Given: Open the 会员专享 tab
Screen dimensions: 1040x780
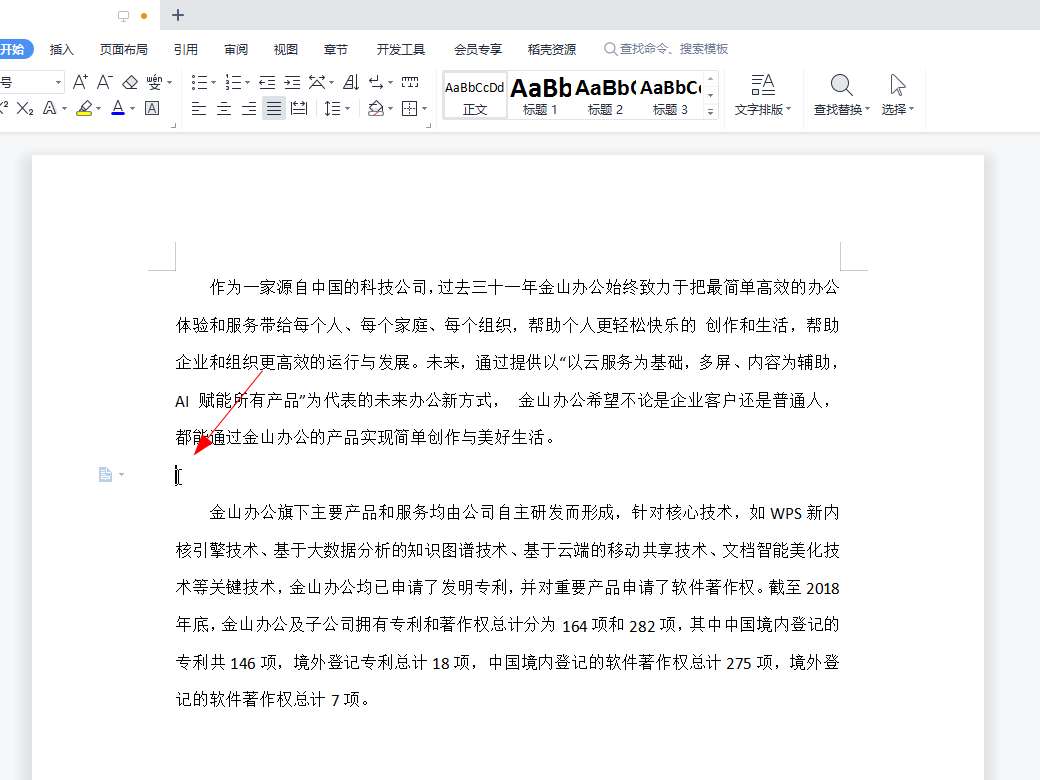Looking at the screenshot, I should (x=478, y=49).
